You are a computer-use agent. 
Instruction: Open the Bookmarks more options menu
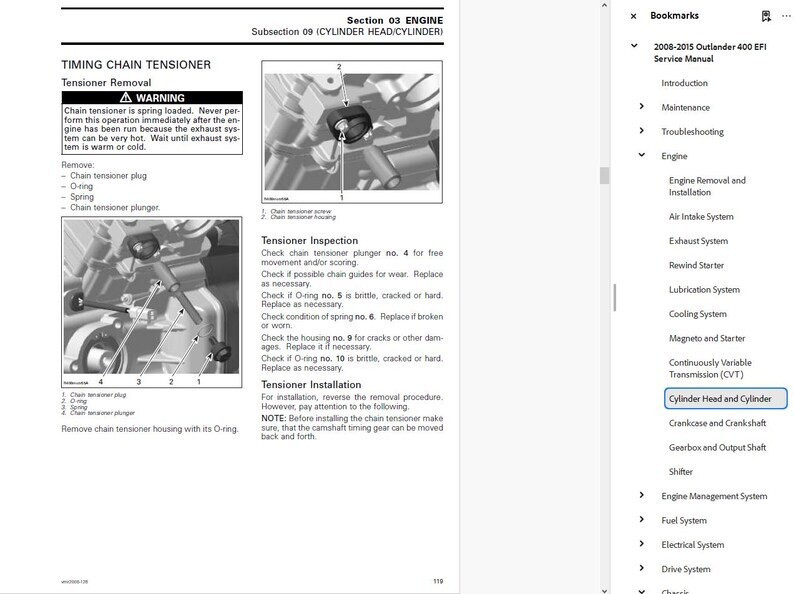785,16
